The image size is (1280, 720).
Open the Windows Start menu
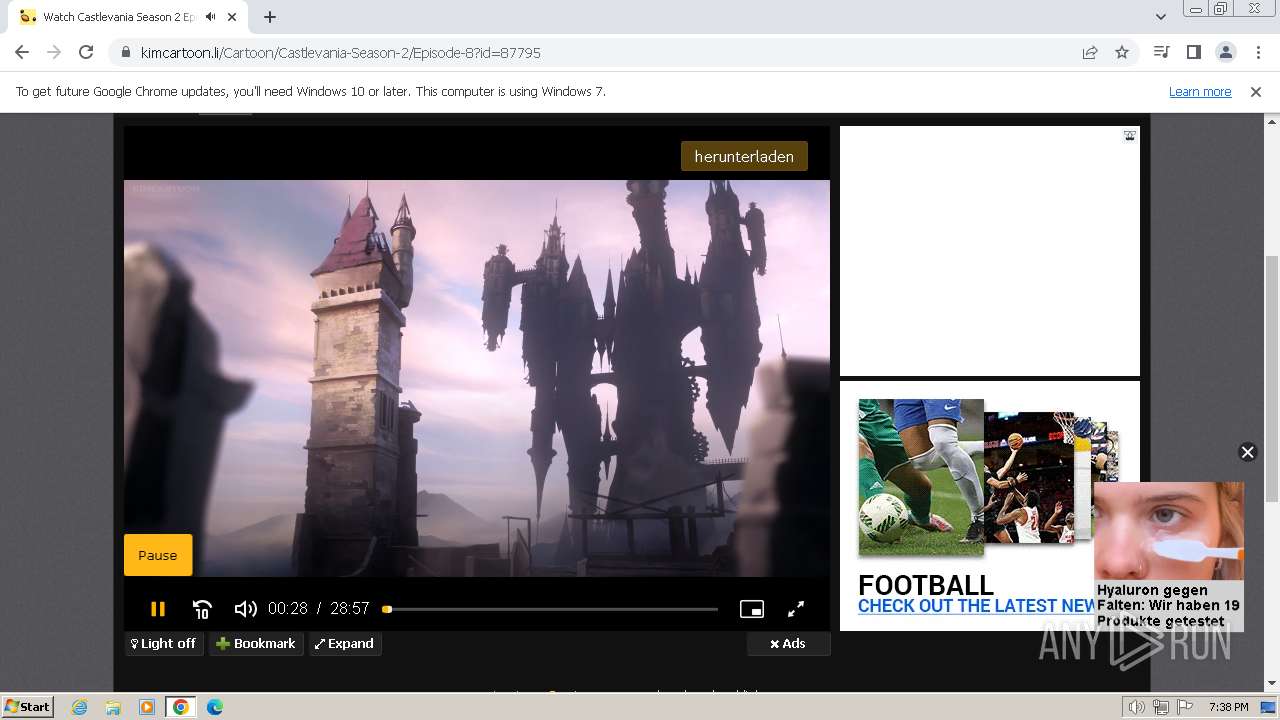27,706
